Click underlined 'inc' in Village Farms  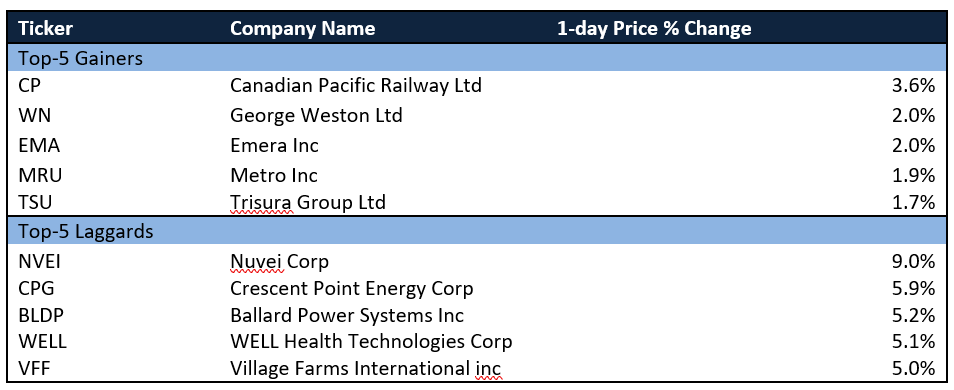(488, 369)
